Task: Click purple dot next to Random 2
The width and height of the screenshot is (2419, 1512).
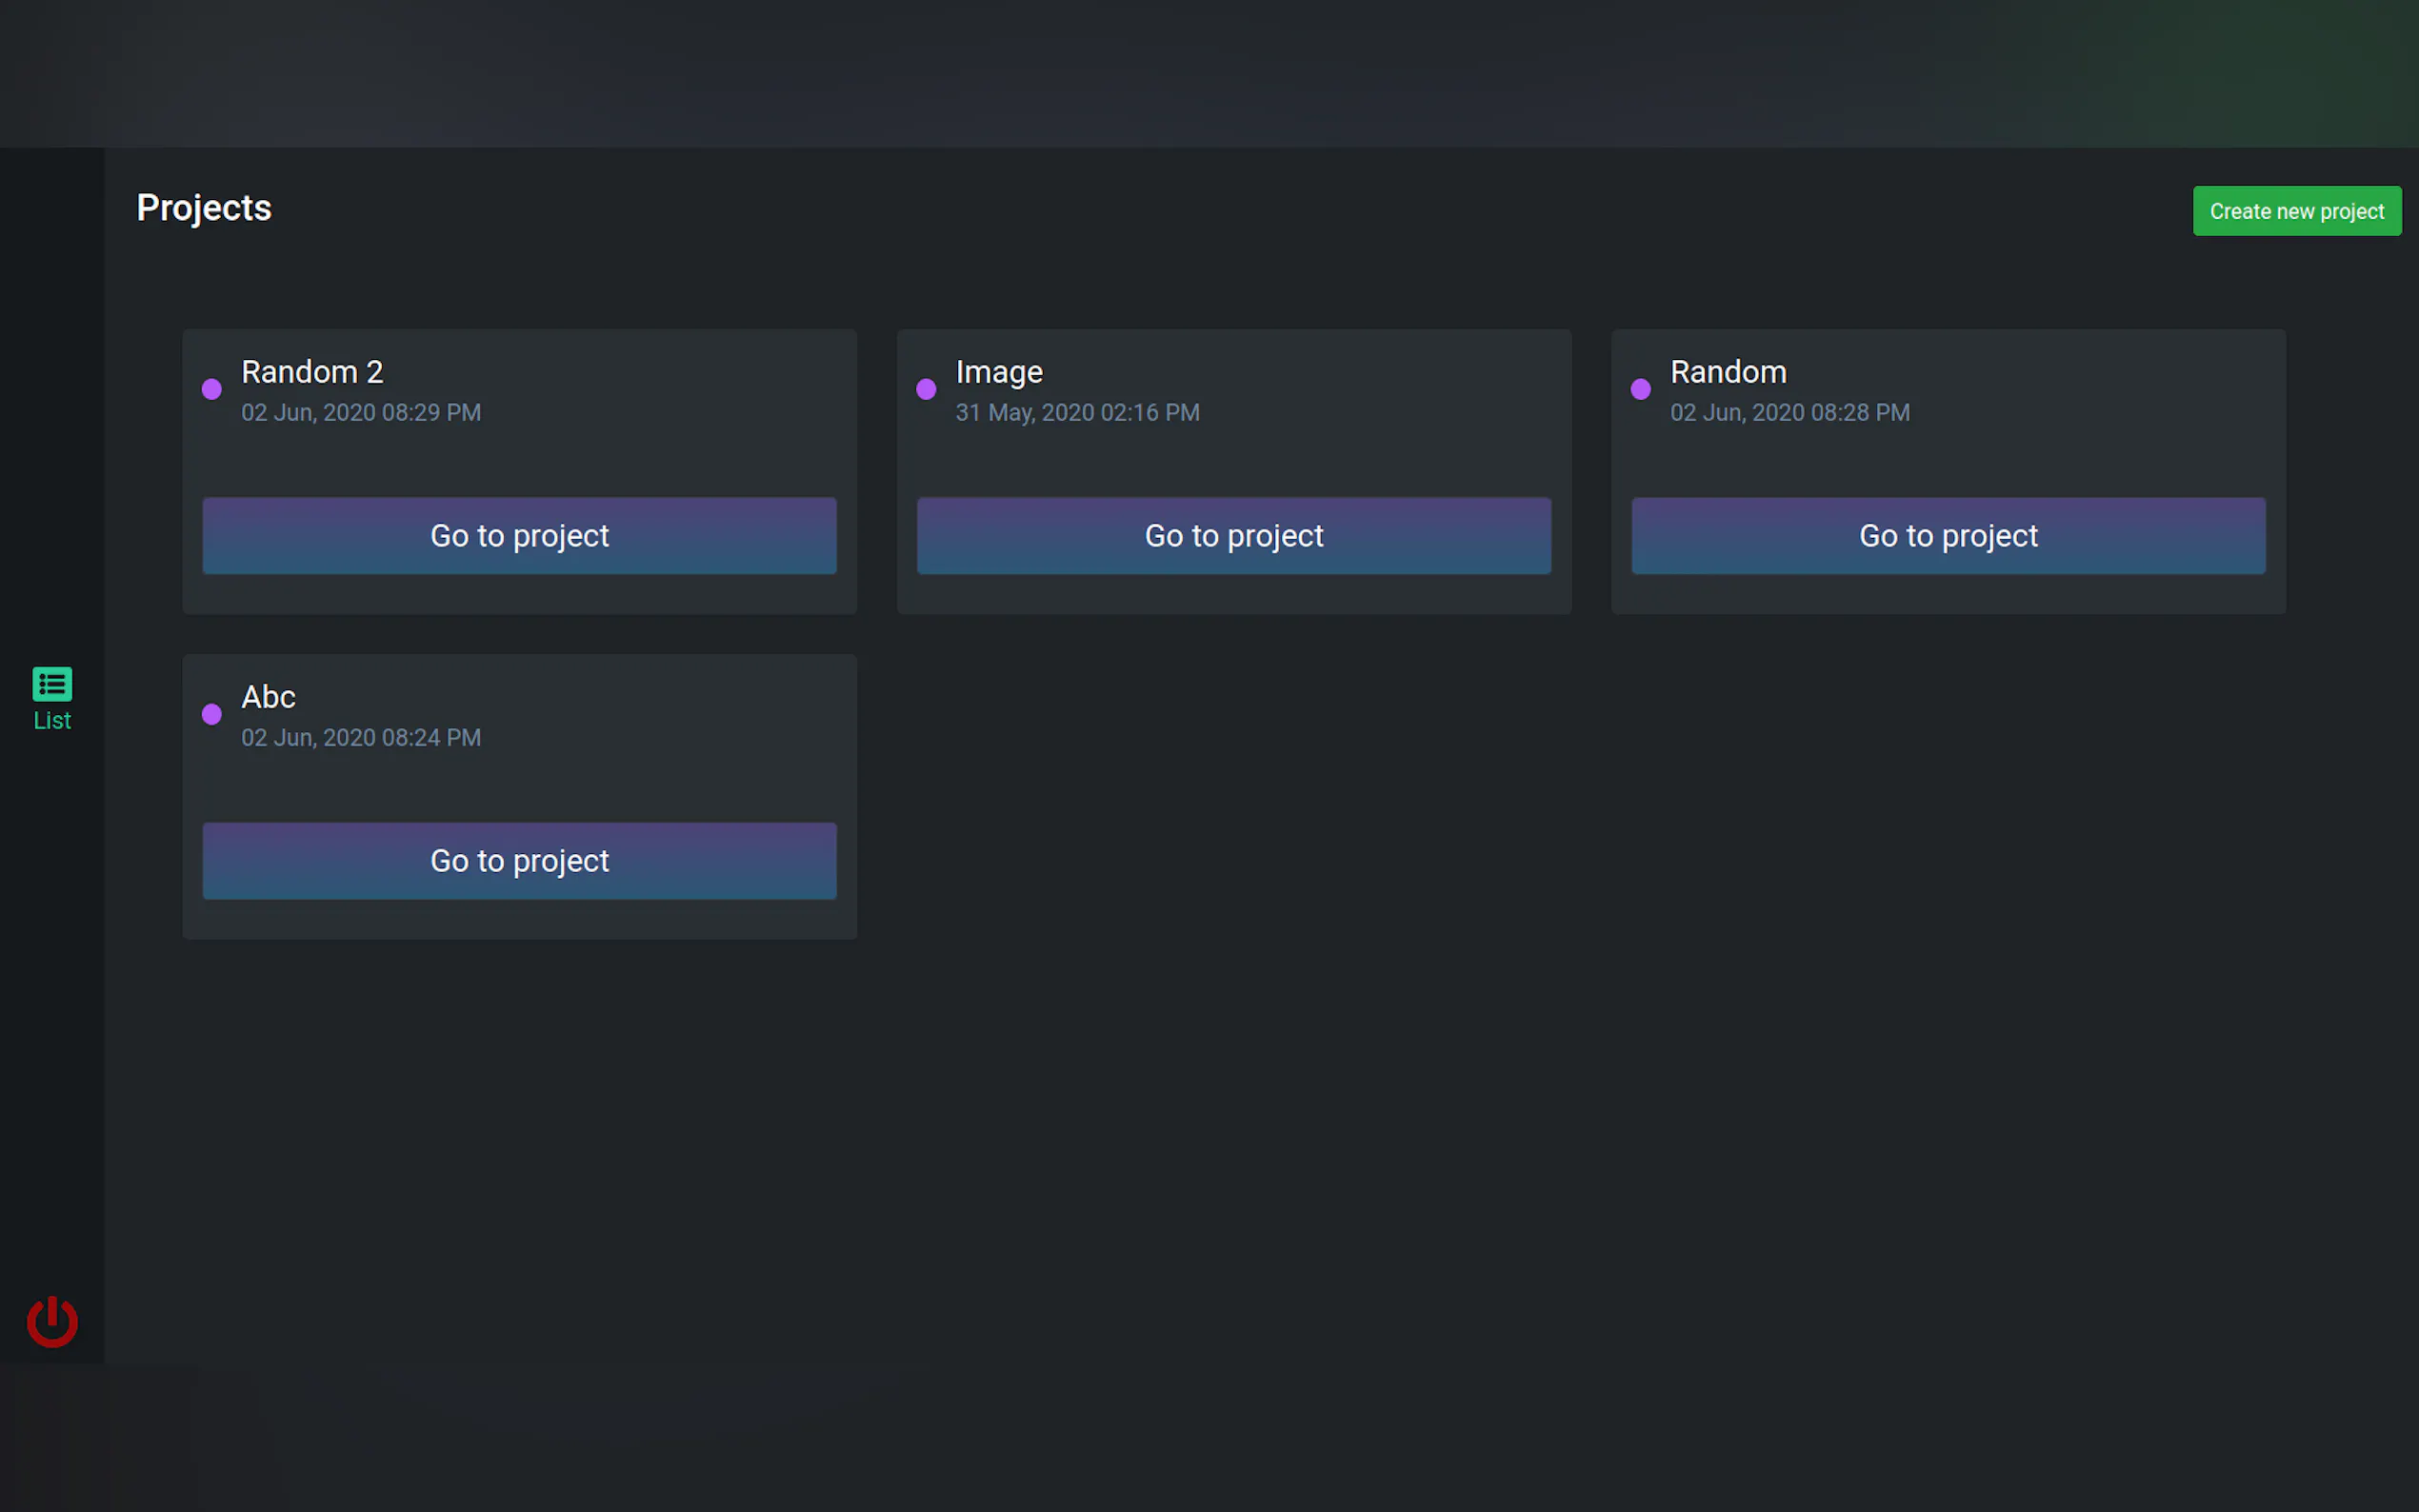Action: [212, 389]
